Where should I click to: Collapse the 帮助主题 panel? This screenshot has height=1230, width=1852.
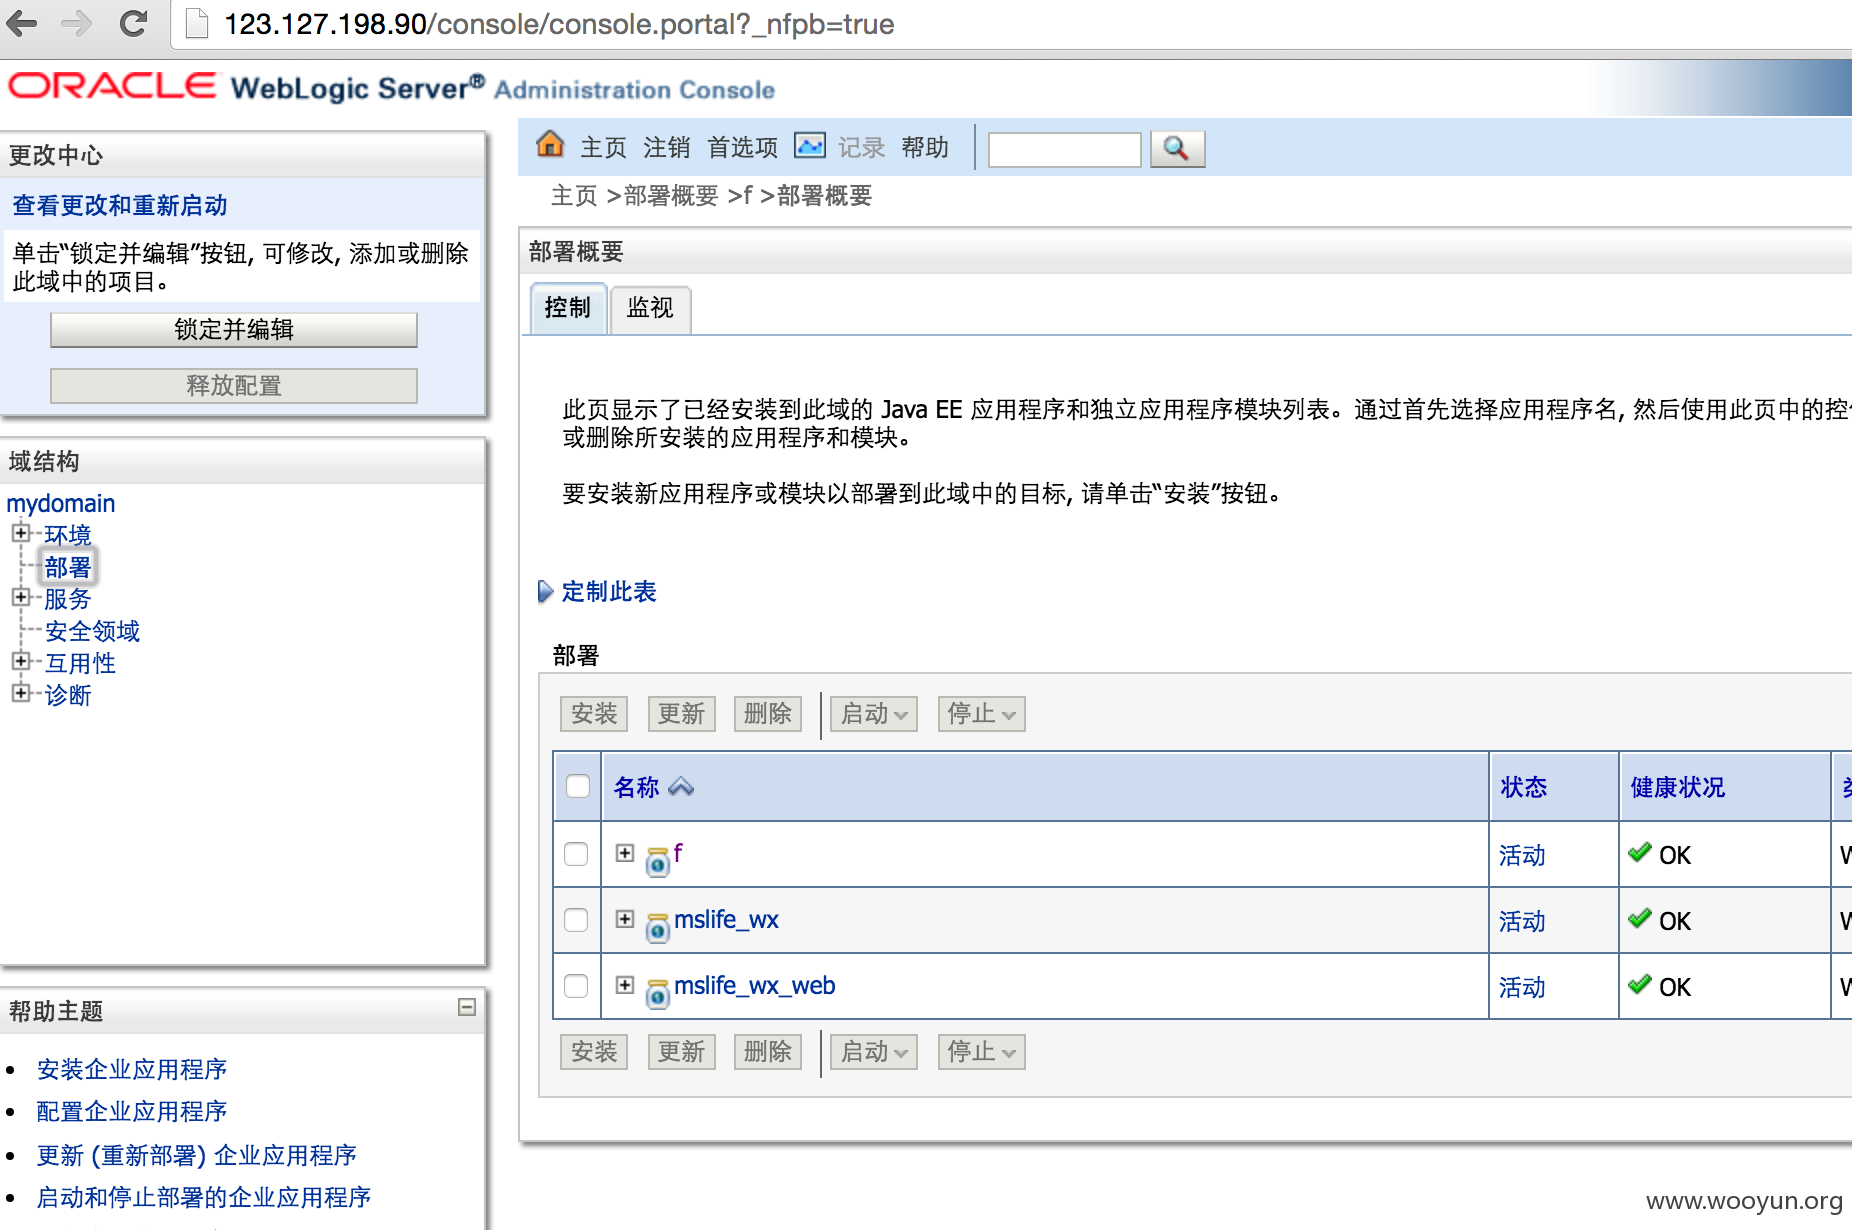click(467, 1007)
